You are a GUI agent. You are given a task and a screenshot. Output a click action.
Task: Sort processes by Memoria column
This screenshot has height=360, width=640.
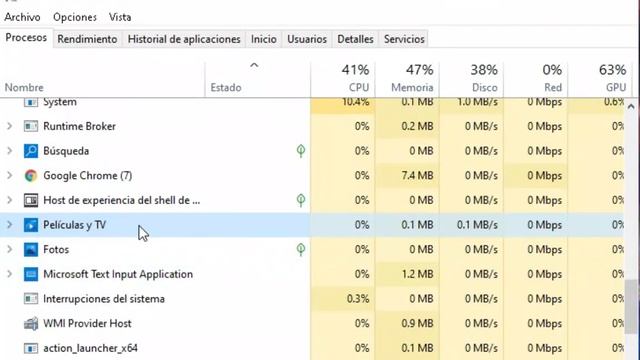point(407,79)
